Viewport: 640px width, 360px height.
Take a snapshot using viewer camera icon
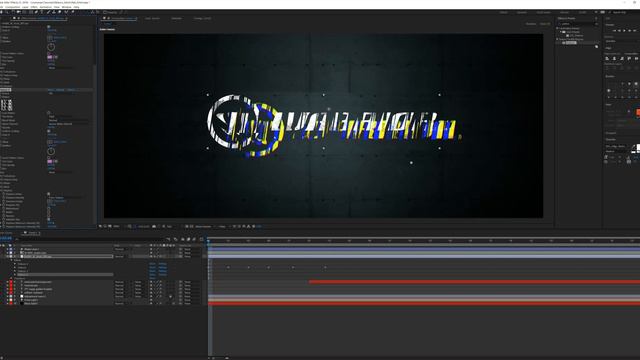pyautogui.click(x=154, y=226)
